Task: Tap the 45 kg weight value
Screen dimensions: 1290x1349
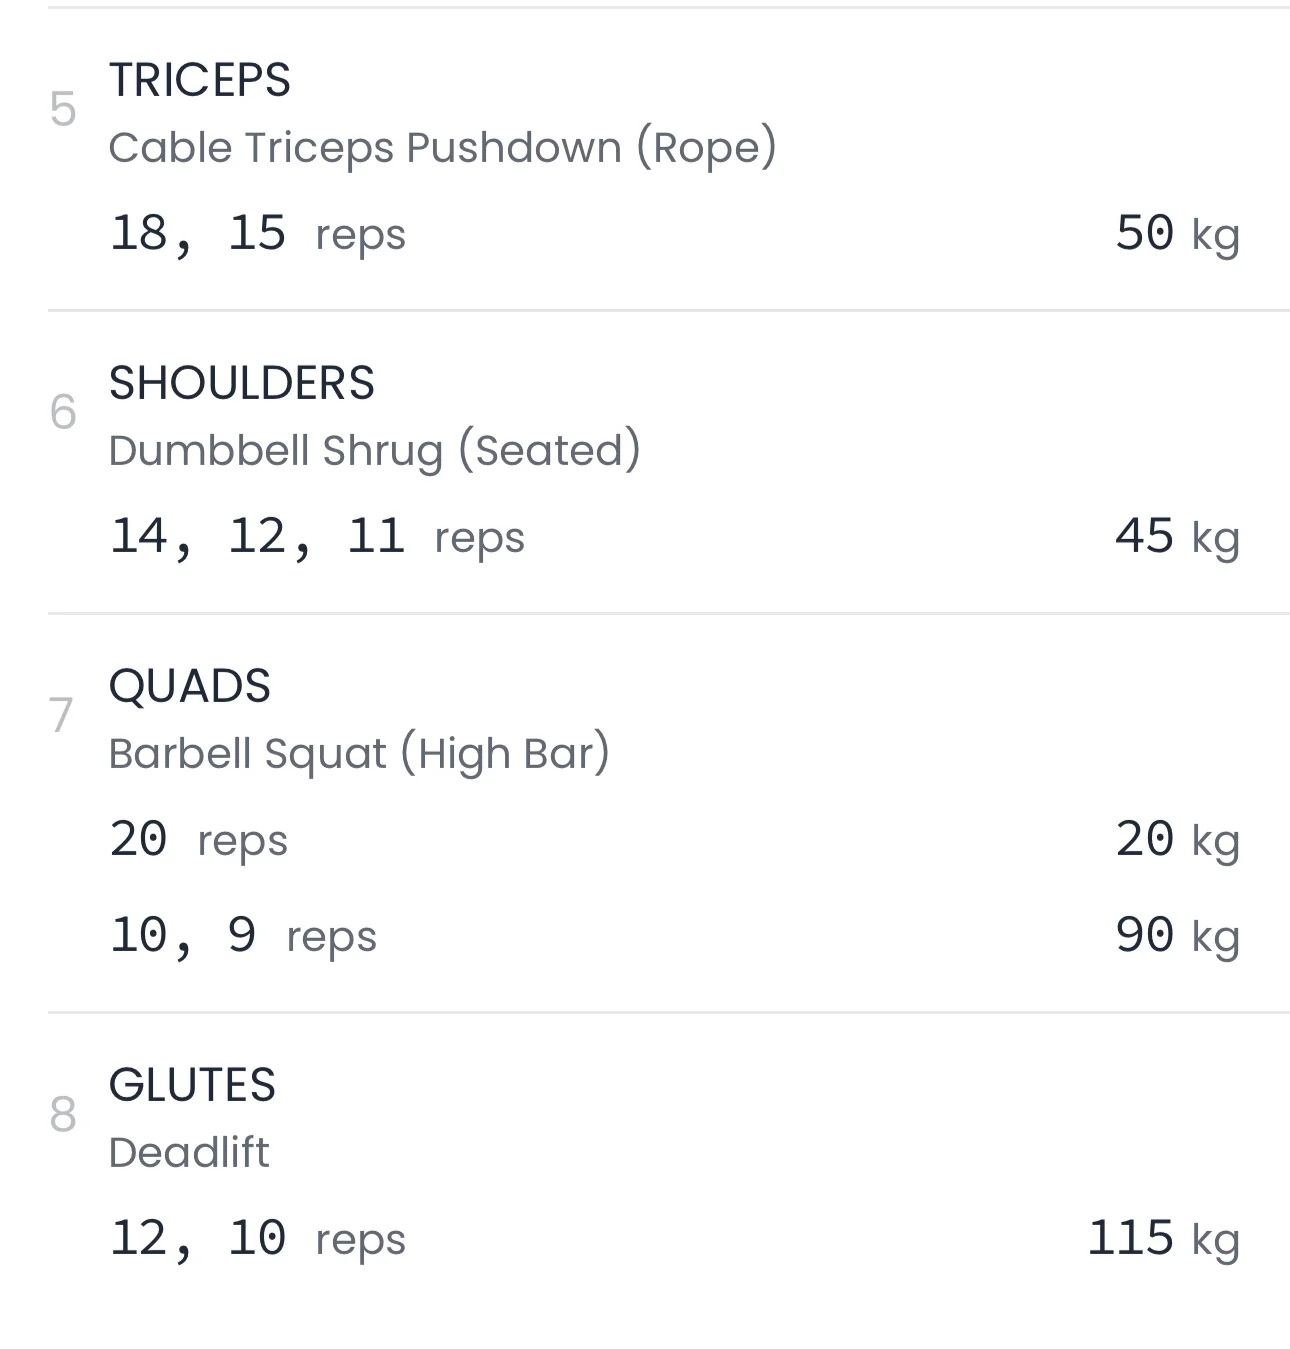Action: pos(1176,537)
